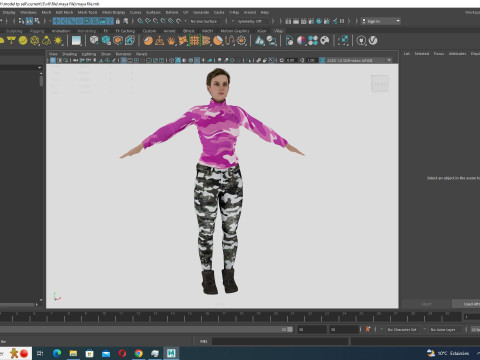
Task: Click the V-Ray logo shelf icon
Action: pyautogui.click(x=373, y=41)
